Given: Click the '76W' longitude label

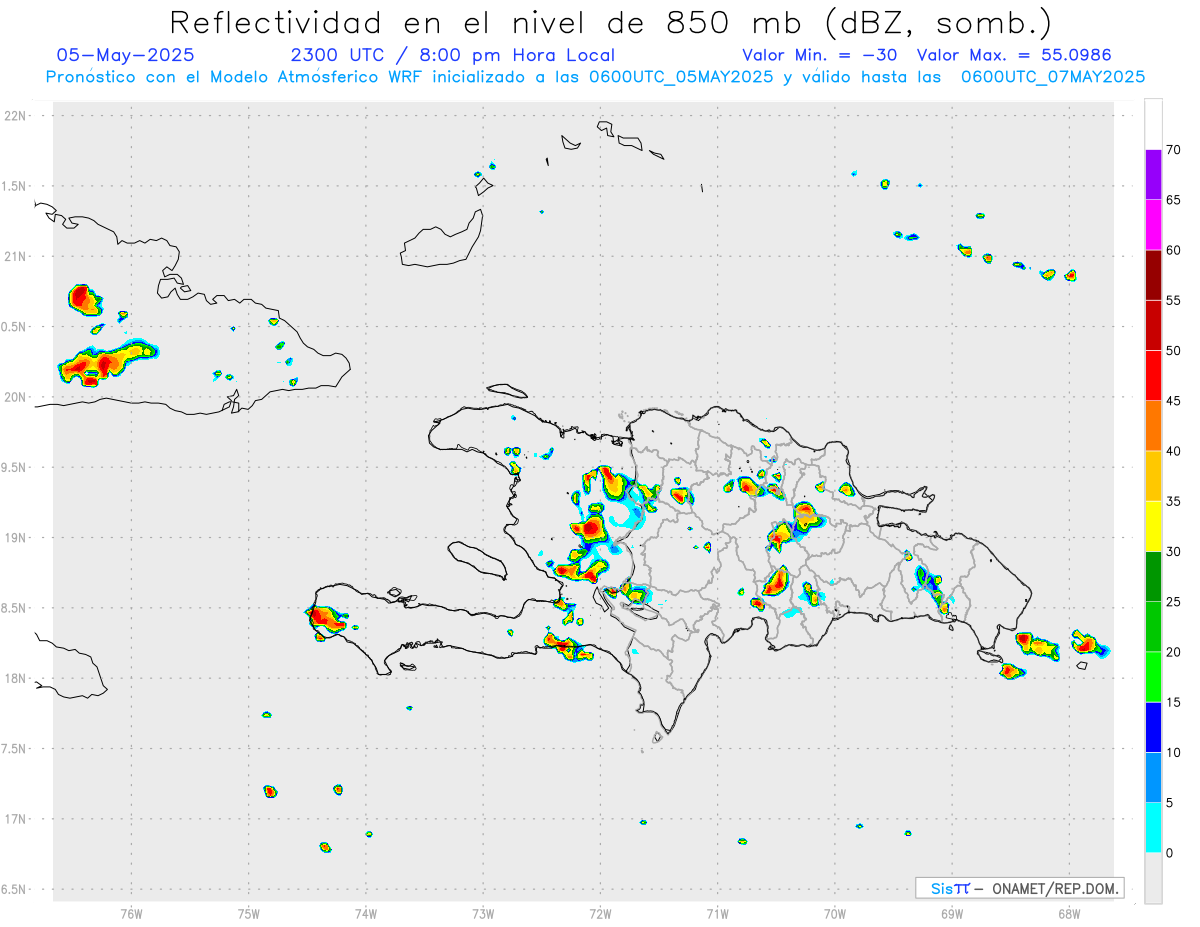Looking at the screenshot, I should point(131,912).
